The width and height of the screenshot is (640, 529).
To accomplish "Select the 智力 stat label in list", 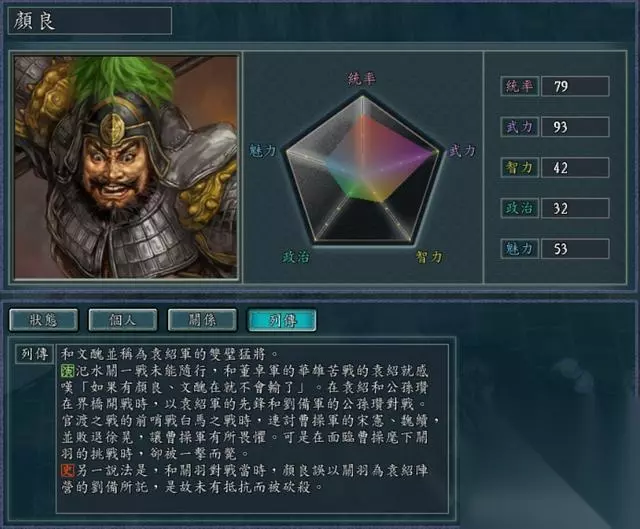I will (520, 167).
